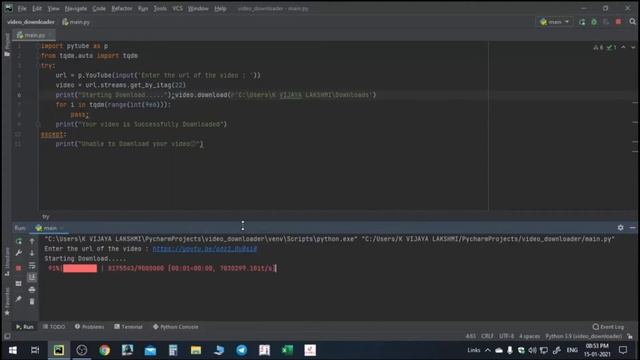Open the Navigate menu
Image resolution: width=640 pixels, height=360 pixels.
click(76, 8)
